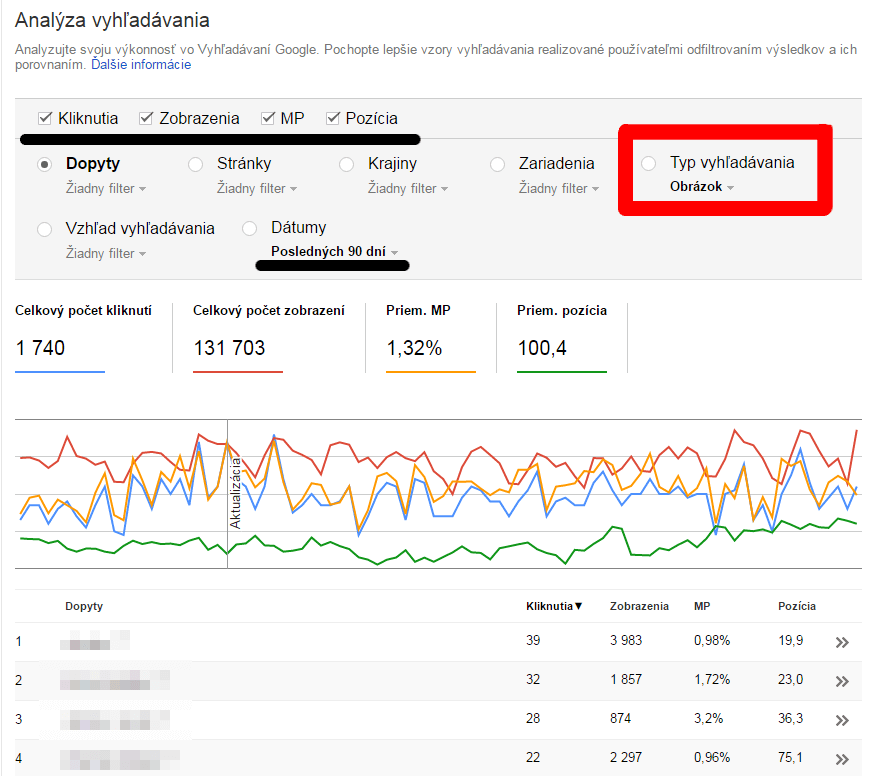Image resolution: width=872 pixels, height=776 pixels.
Task: Click the blurred query in row 3
Action: tap(115, 719)
